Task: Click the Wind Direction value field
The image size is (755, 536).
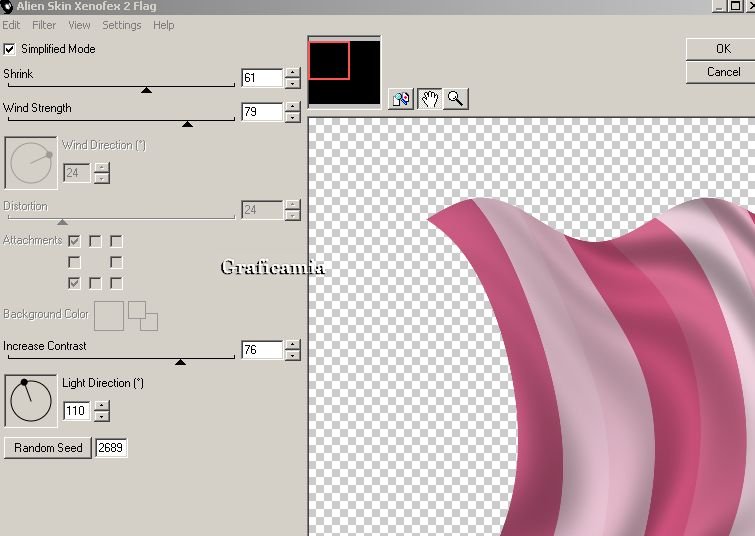Action: (77, 173)
